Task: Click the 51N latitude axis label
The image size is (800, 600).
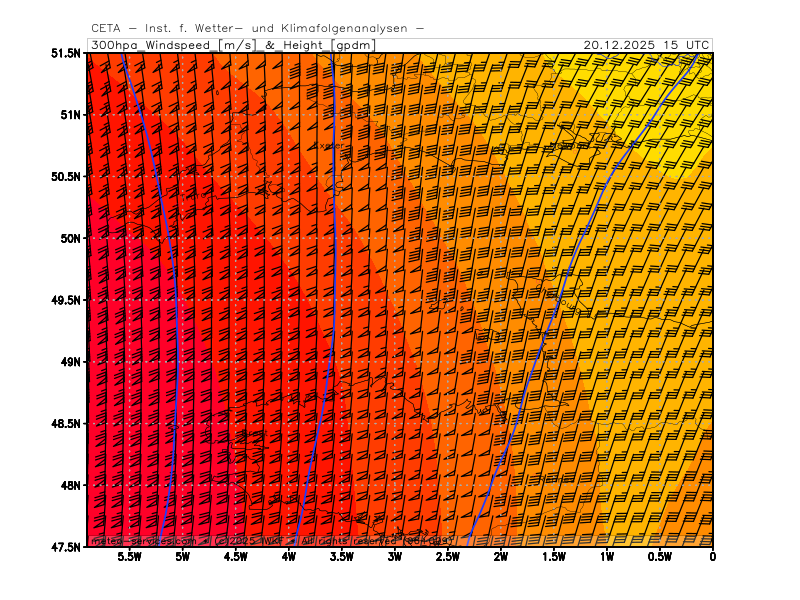Action: pyautogui.click(x=70, y=115)
